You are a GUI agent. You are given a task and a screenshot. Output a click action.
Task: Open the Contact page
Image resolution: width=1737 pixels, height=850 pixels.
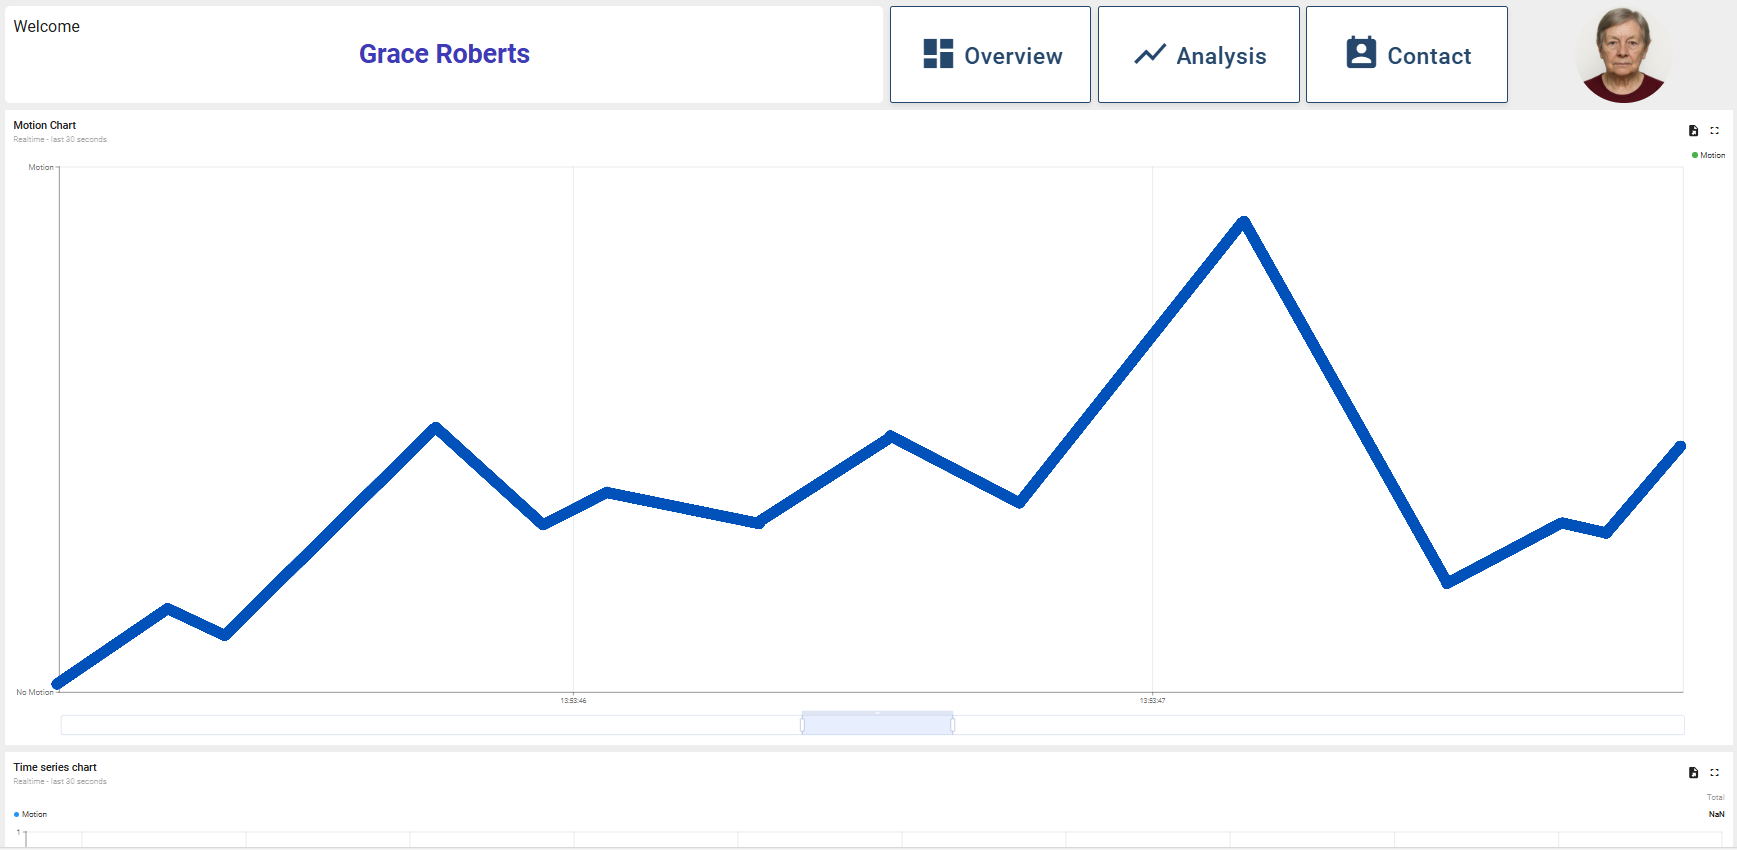[1406, 55]
